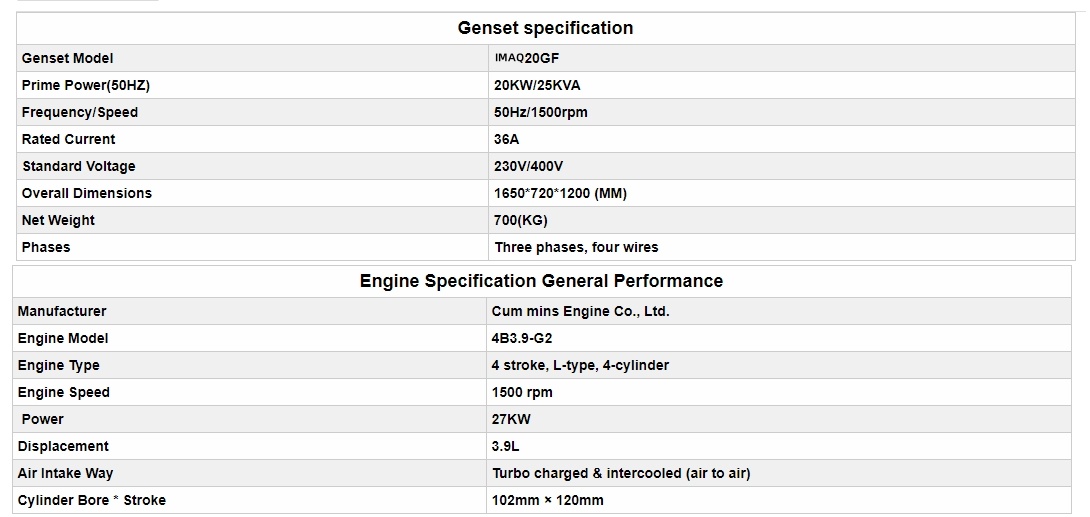The width and height of the screenshot is (1090, 517).
Task: Select the Cummins Engine Co., Ltd. cell
Action: 580,311
